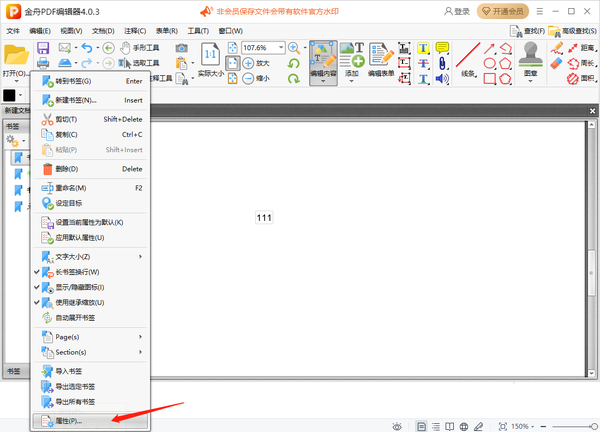Open the 107.6% zoom level dropdown
Viewport: 600px width, 432px height.
pos(279,47)
